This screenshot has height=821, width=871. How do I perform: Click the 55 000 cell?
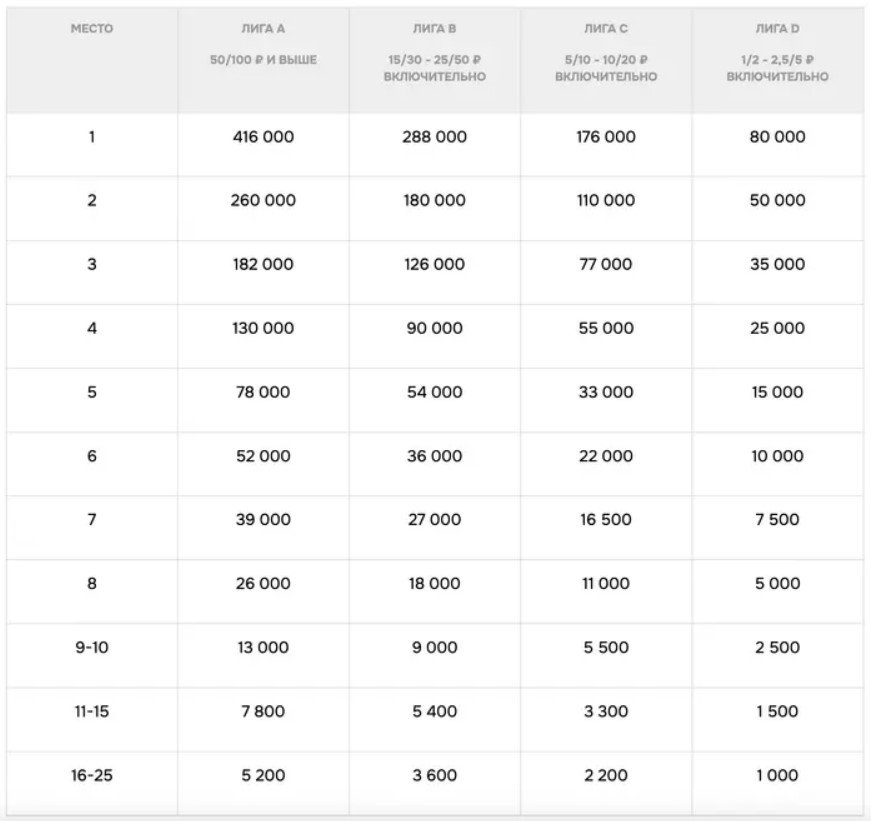pyautogui.click(x=606, y=328)
